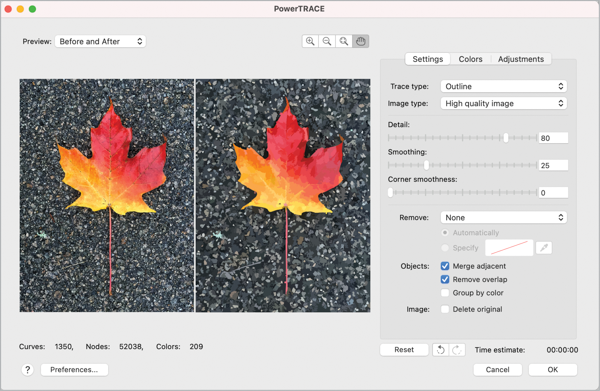Open help with the question mark button

pyautogui.click(x=28, y=370)
